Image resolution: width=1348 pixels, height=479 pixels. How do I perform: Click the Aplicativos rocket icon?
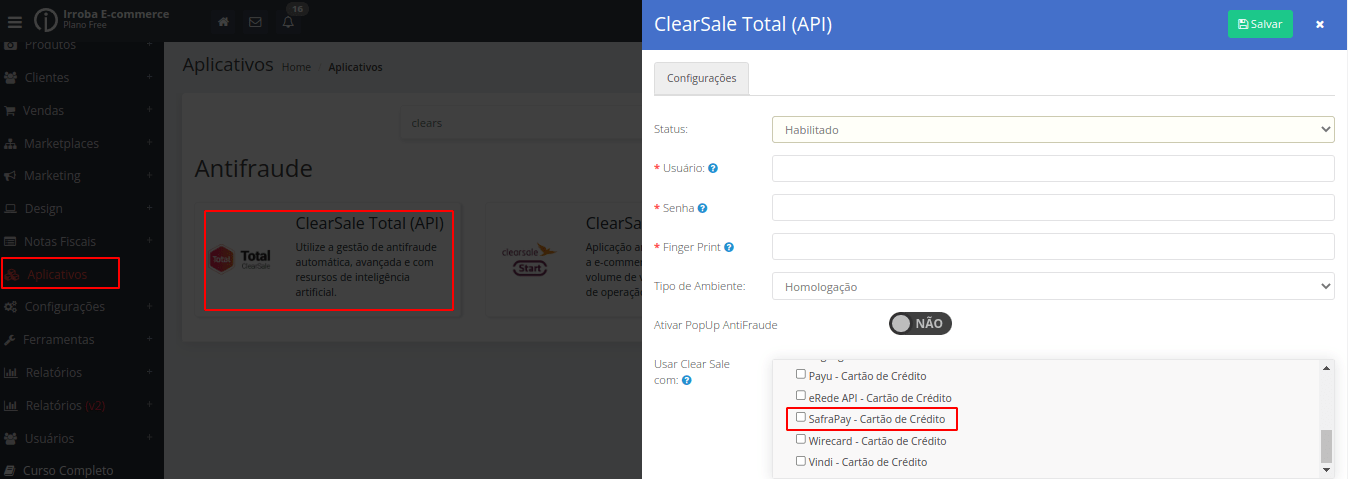[x=13, y=274]
